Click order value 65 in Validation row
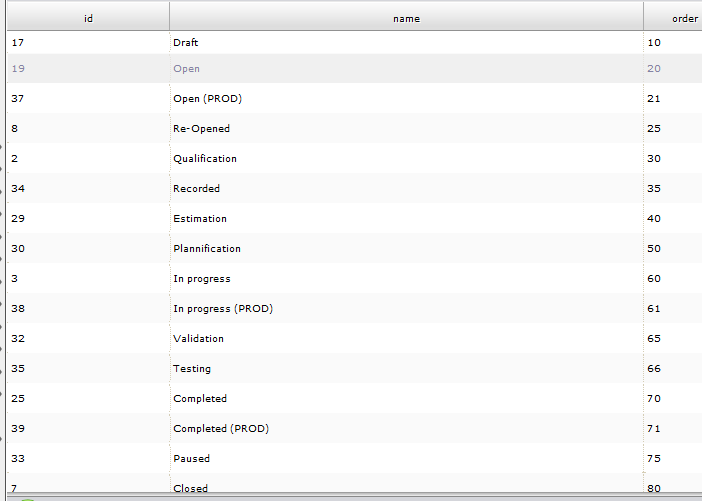The height and width of the screenshot is (501, 702). click(x=654, y=339)
